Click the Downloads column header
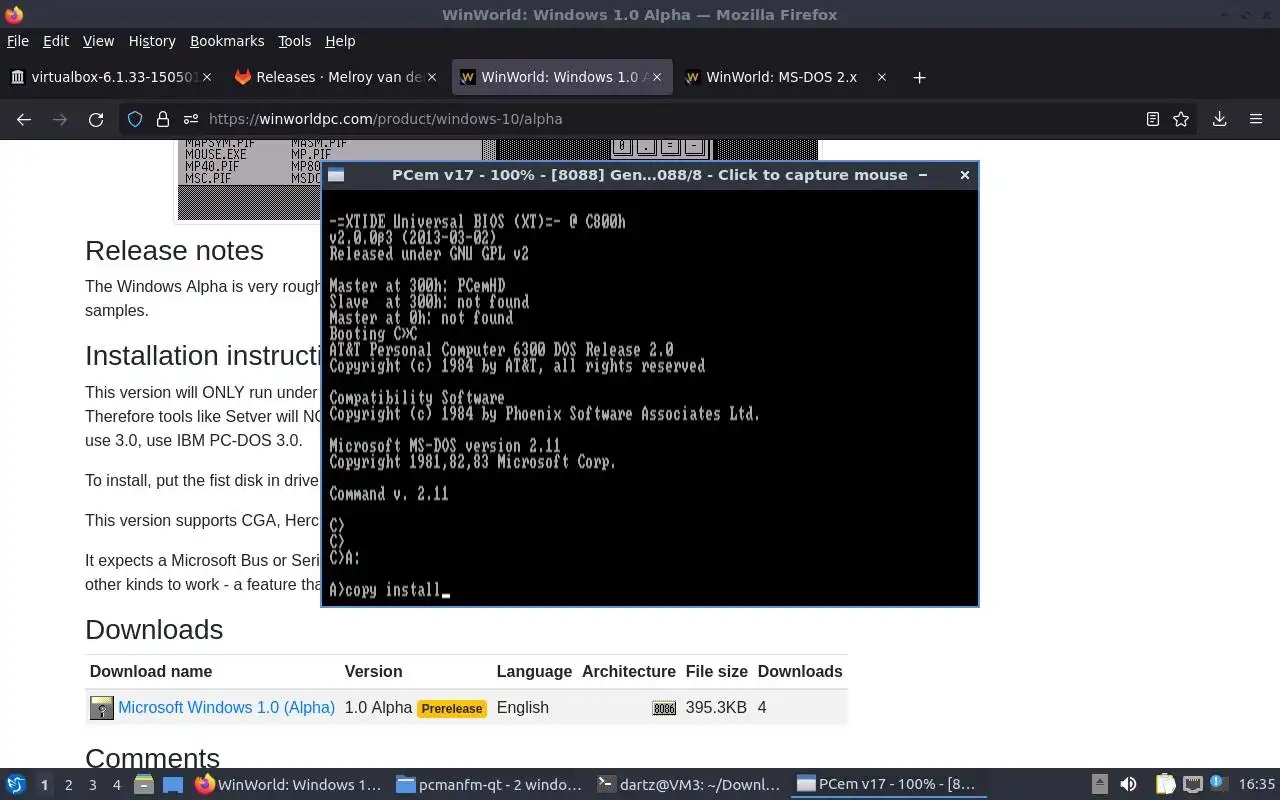Viewport: 1280px width, 800px height. (800, 672)
